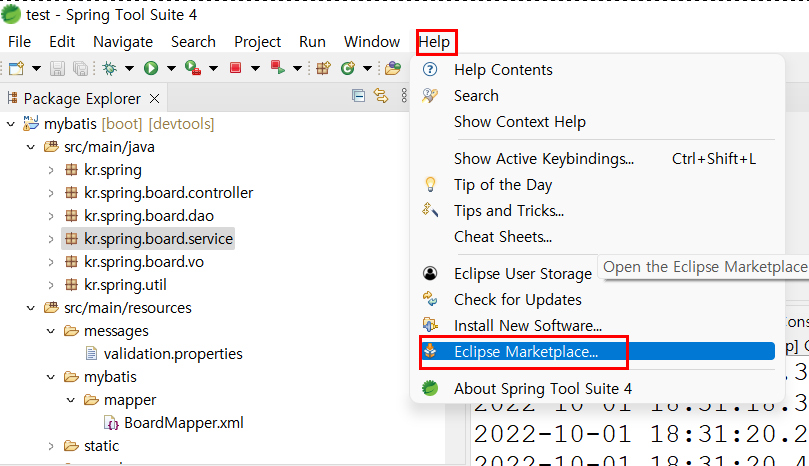
Task: Open the Edit menu
Action: click(62, 42)
